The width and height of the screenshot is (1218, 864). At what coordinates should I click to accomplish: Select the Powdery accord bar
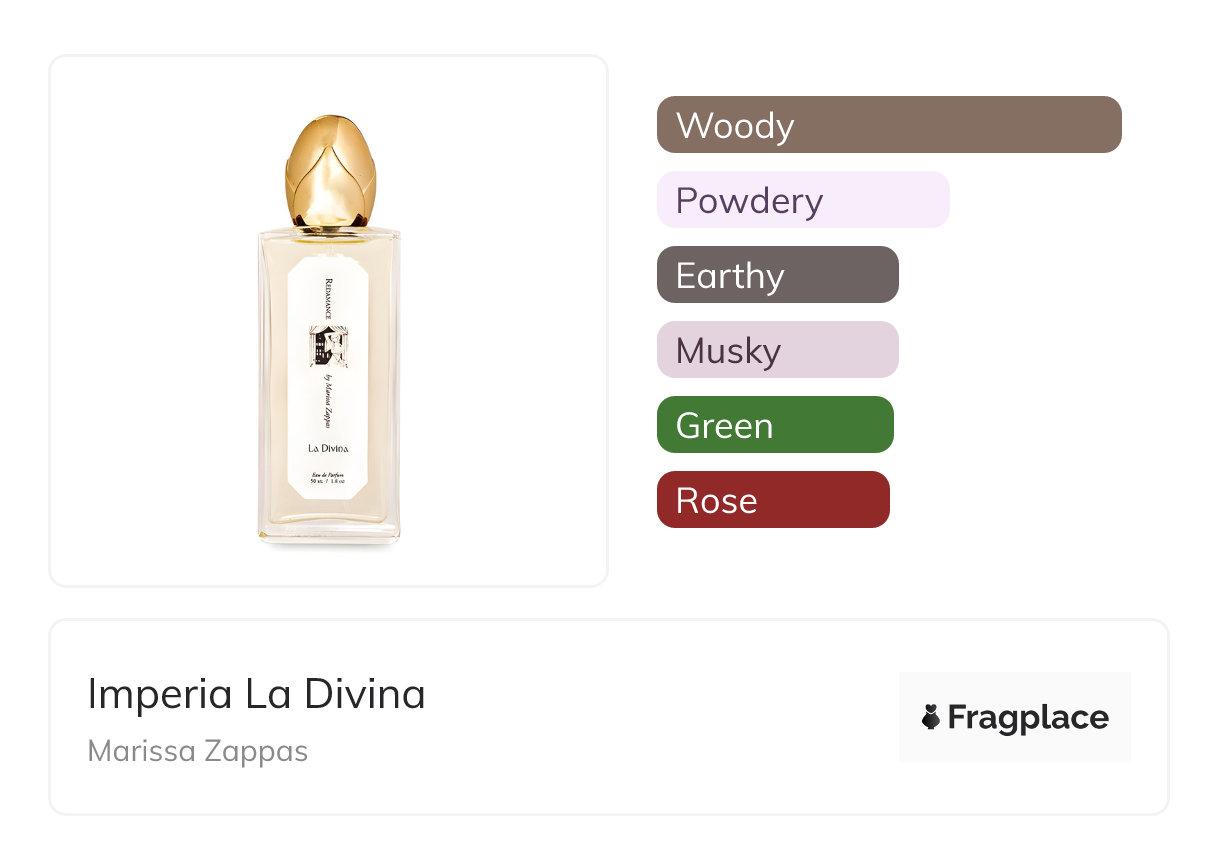click(x=802, y=200)
